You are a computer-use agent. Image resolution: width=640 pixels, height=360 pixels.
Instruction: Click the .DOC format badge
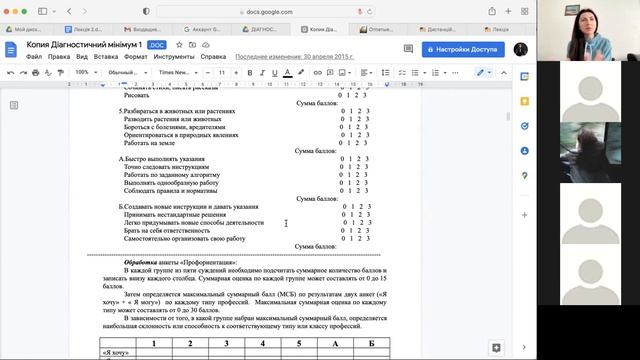pos(157,45)
